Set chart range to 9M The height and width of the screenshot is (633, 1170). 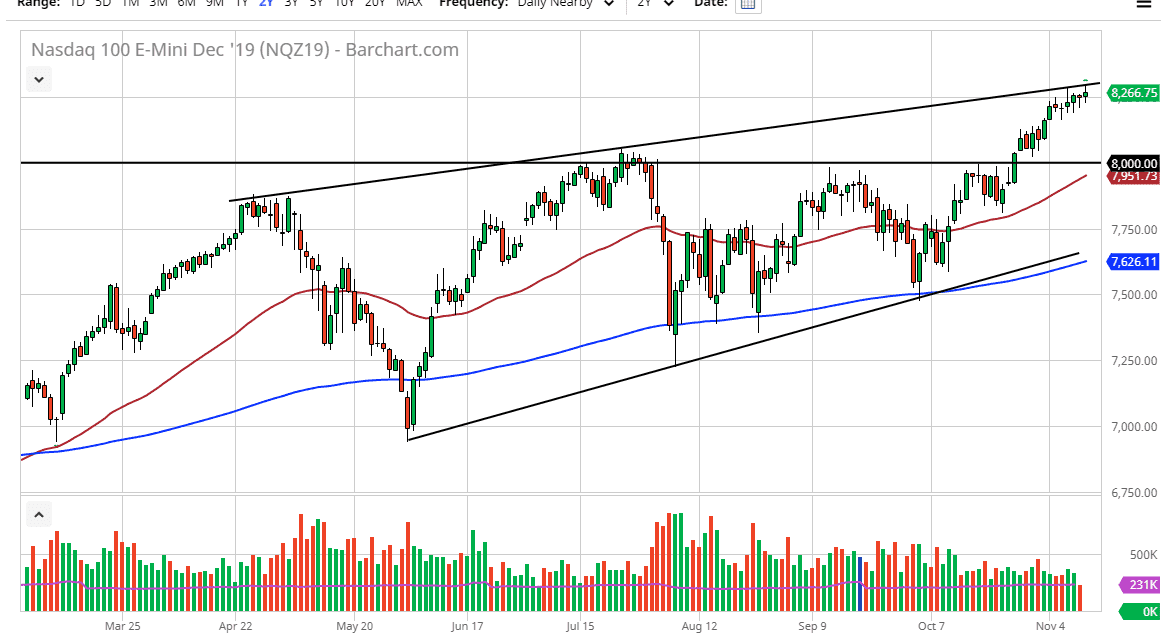tap(214, 4)
